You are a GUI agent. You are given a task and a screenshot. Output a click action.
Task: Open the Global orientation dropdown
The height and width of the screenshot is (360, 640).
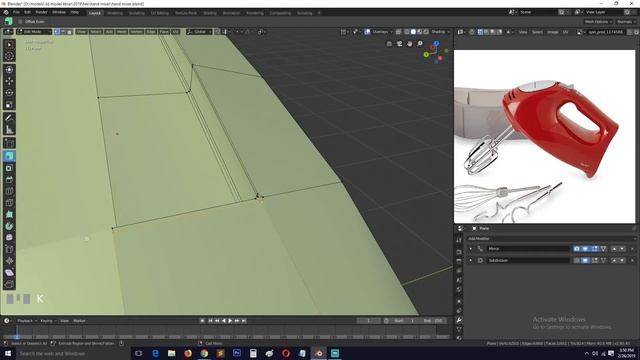tap(199, 31)
